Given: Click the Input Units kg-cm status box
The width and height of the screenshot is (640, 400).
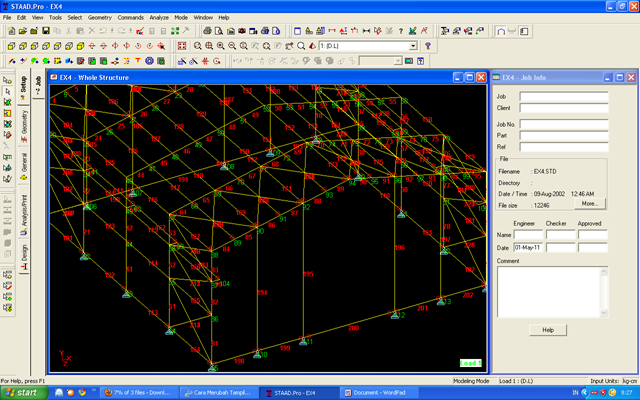Looking at the screenshot, I should click(630, 381).
